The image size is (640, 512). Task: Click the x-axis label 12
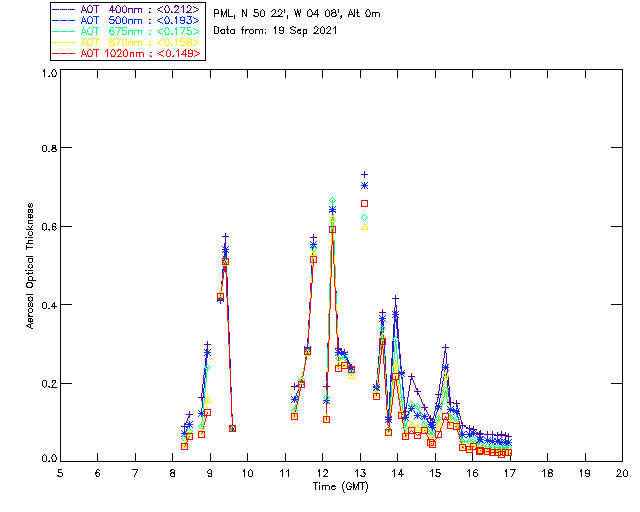click(x=322, y=473)
